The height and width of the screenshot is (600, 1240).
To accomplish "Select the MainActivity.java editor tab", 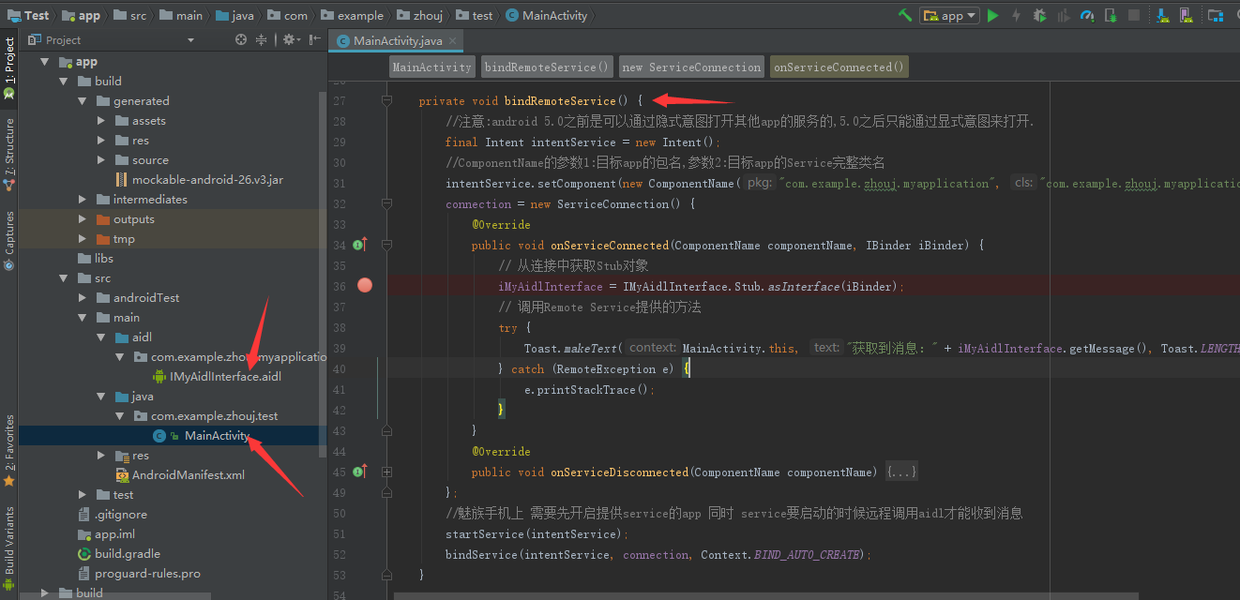I will point(398,41).
